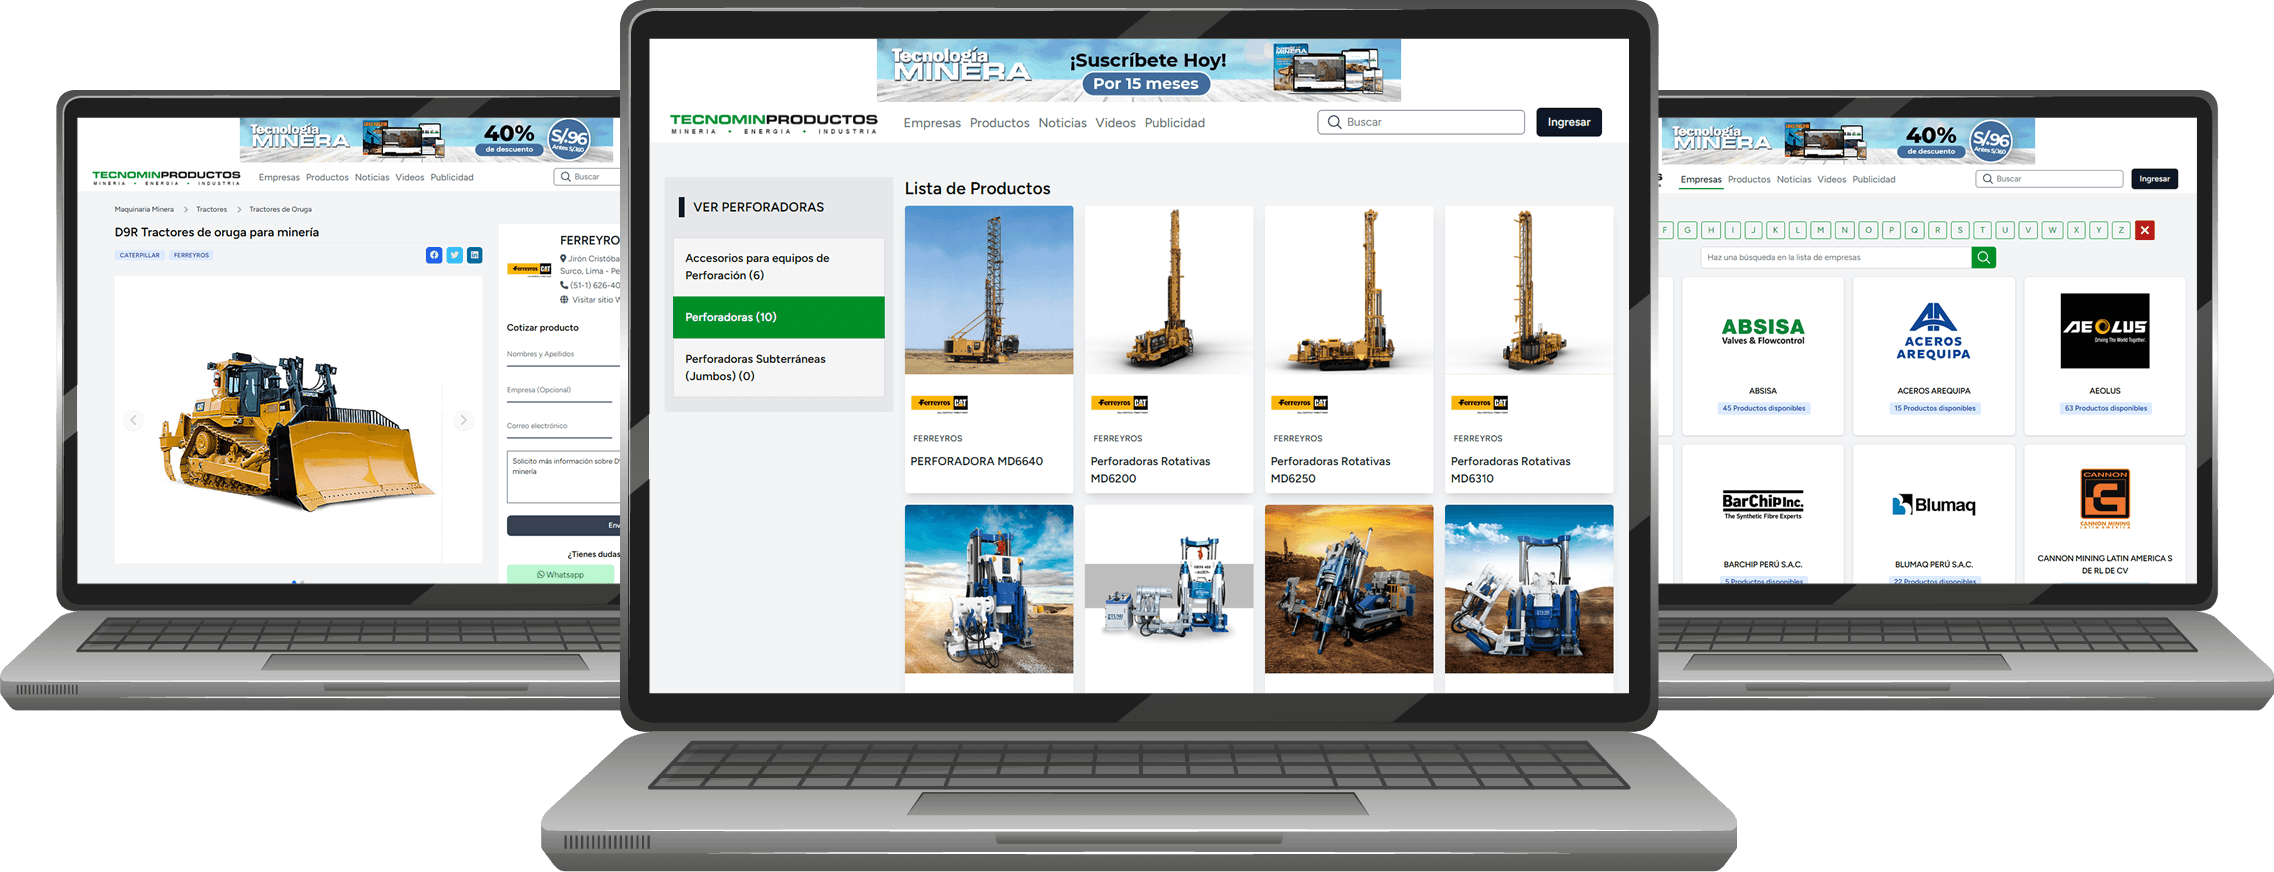This screenshot has height=872, width=2274.
Task: Open Empresas tab on right laptop
Action: point(1701,180)
